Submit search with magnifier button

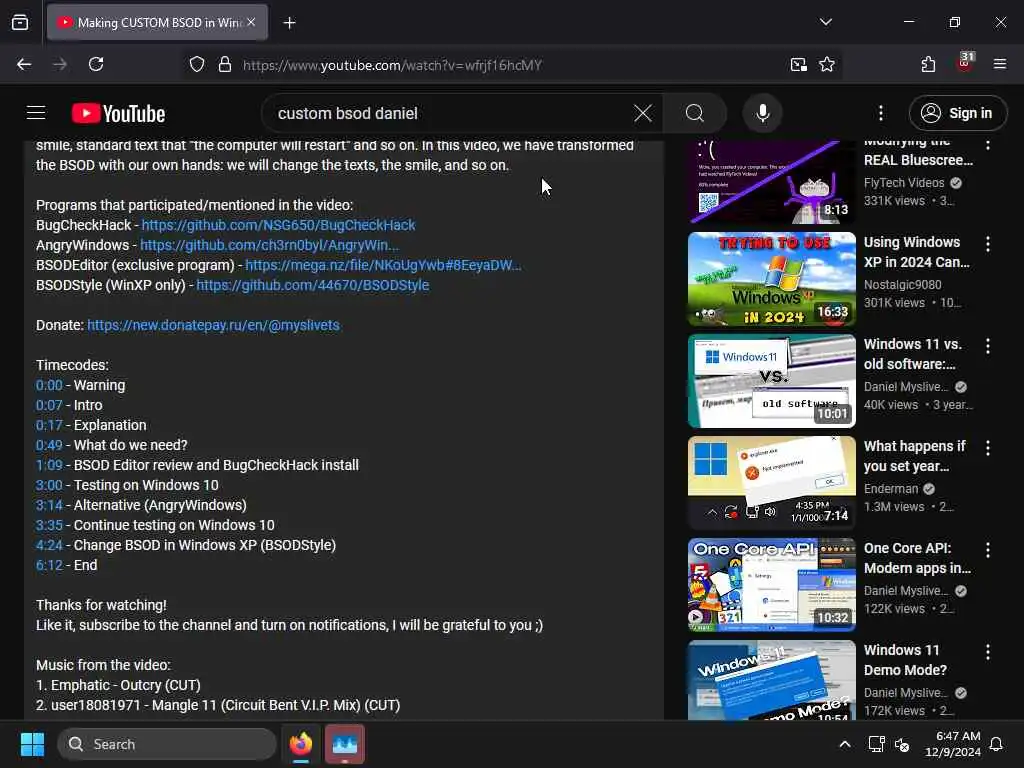(695, 114)
